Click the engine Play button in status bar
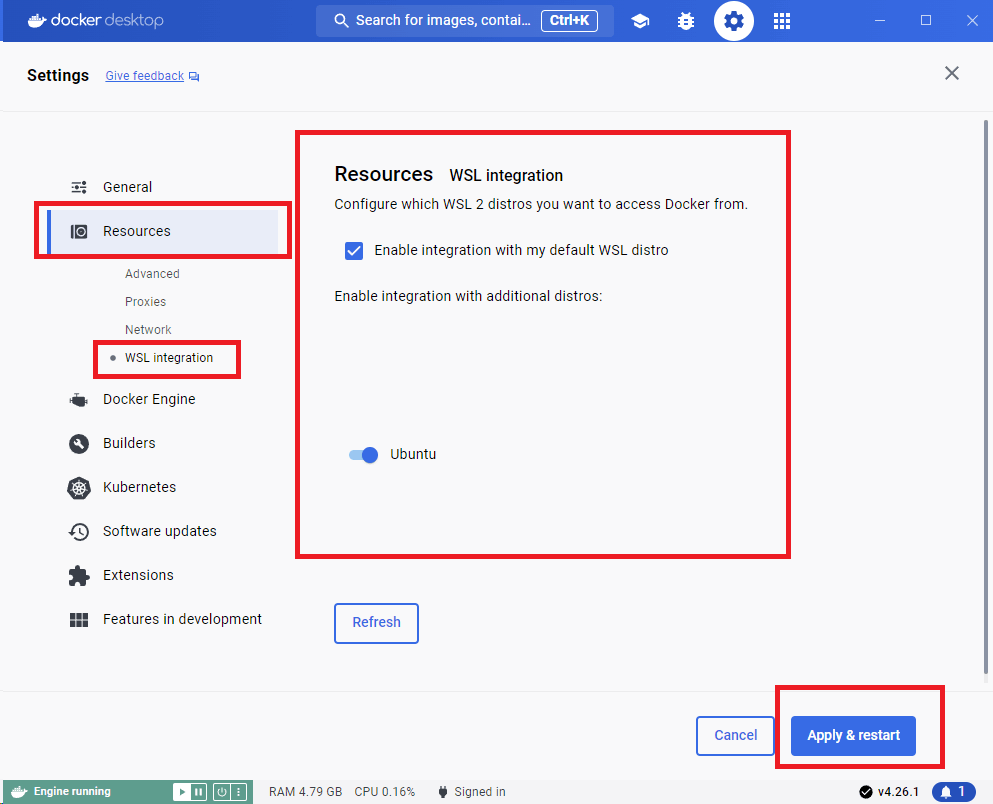Screen dimensions: 993x804 182,791
